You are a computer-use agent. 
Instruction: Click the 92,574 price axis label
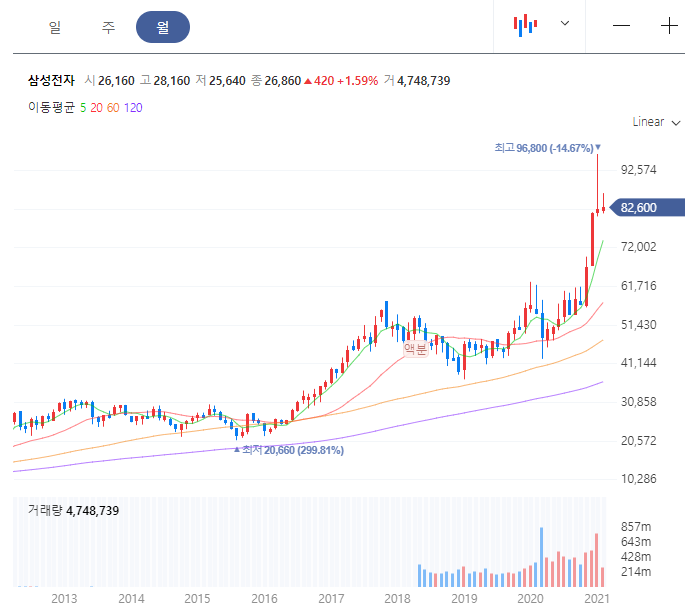coord(639,170)
